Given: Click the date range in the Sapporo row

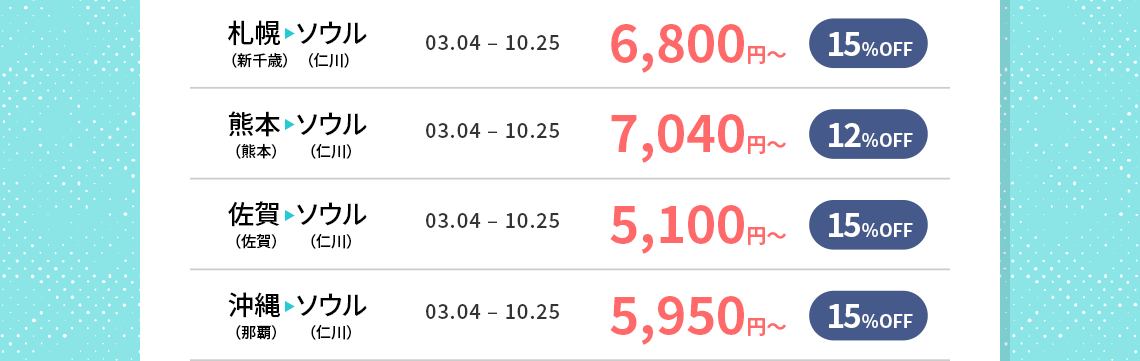Looking at the screenshot, I should point(492,43).
